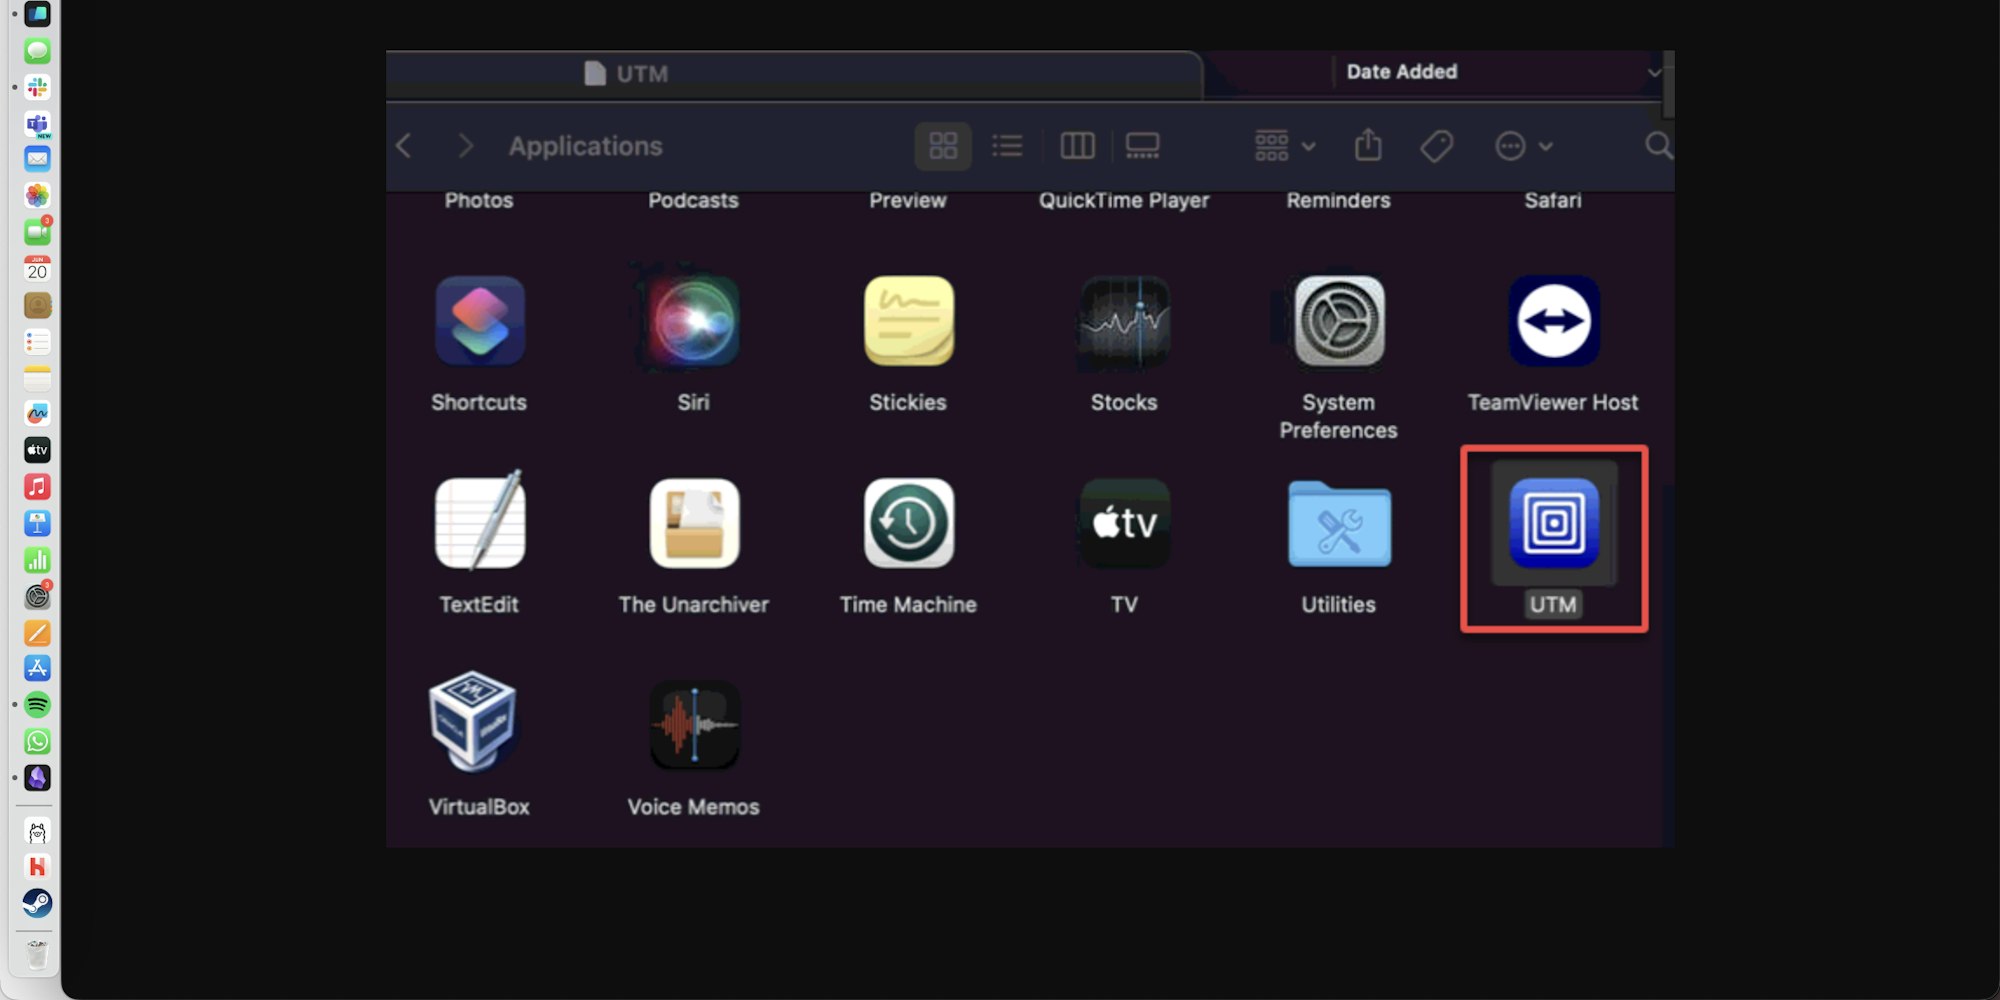Screen dimensions: 2000x1000
Task: Select the Siri app icon
Action: click(694, 321)
